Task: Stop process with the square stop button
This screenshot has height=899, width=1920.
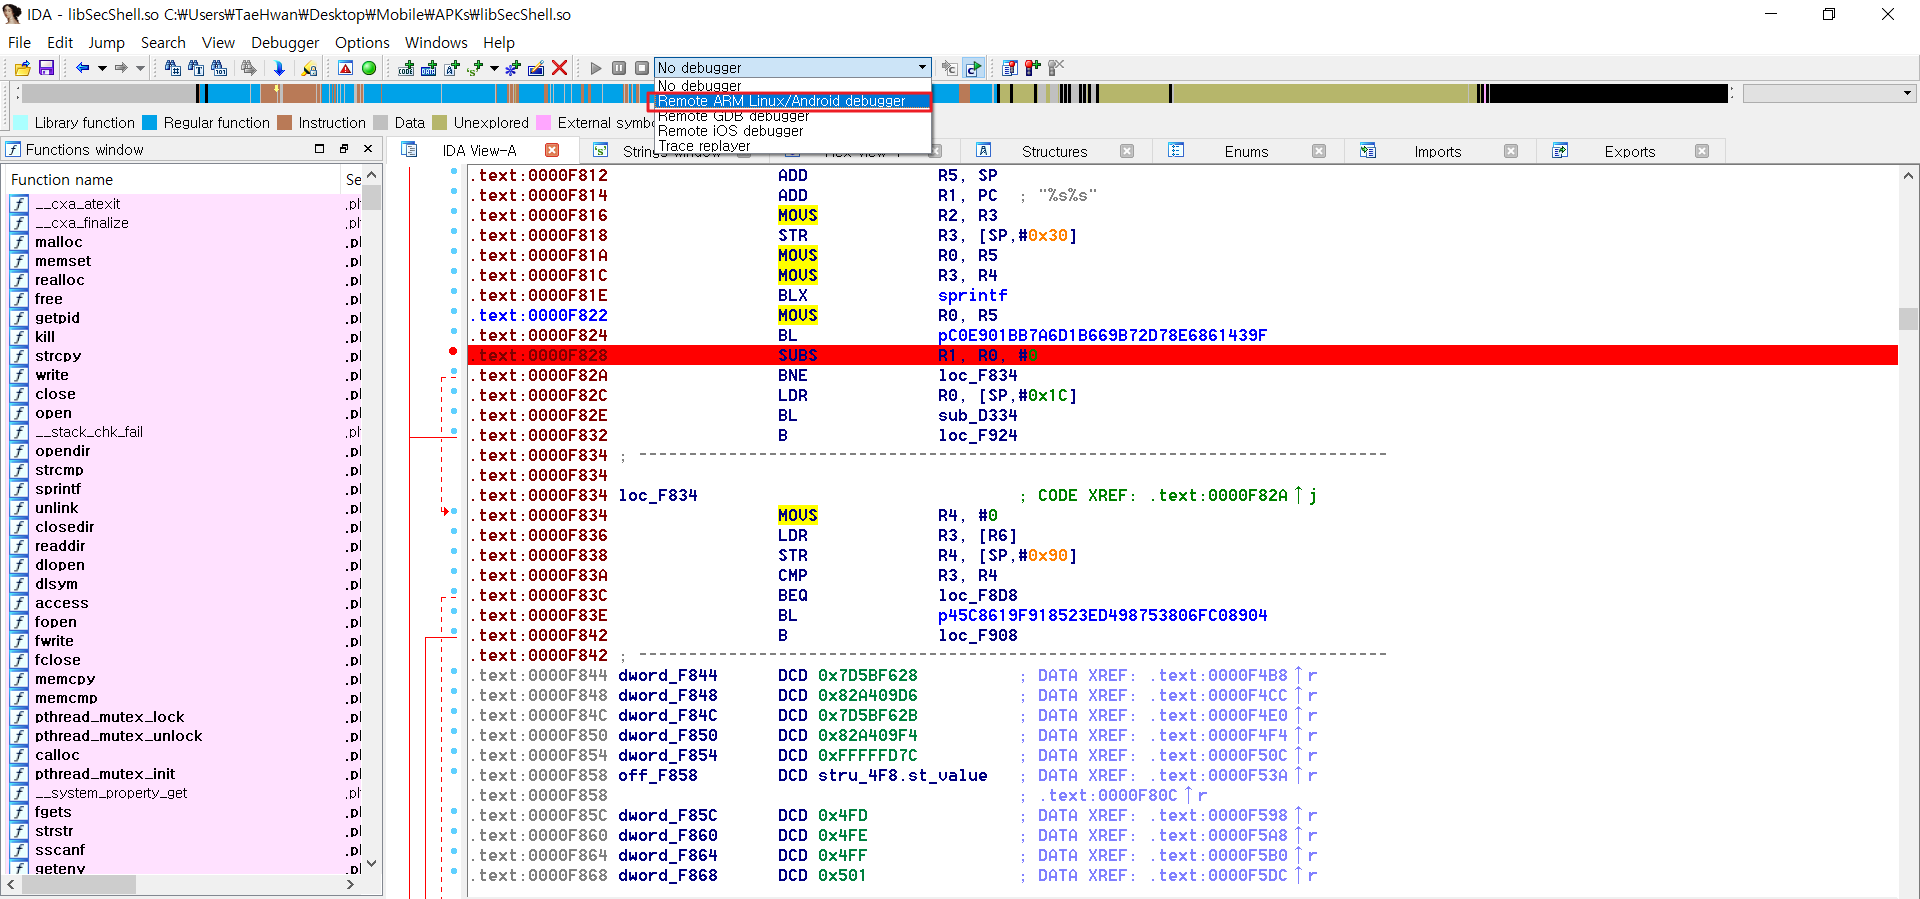Action: pos(642,68)
